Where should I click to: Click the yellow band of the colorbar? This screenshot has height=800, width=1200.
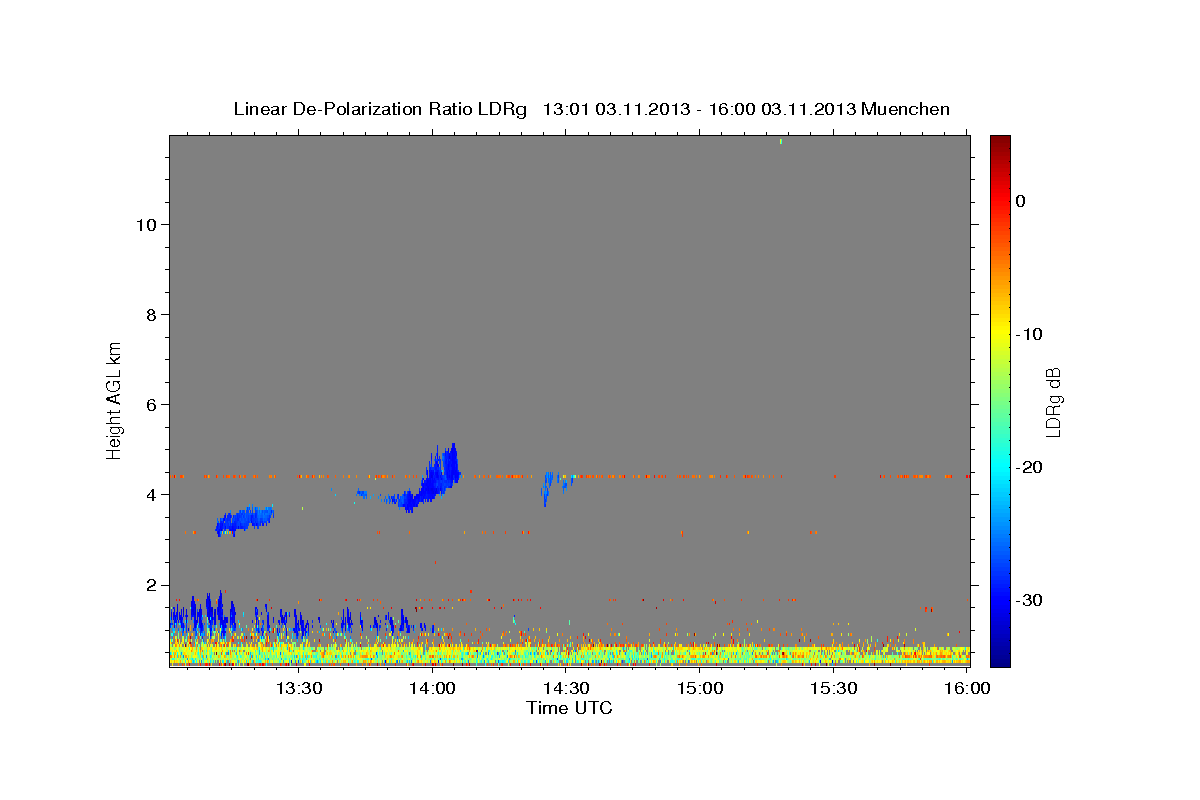tap(1000, 334)
